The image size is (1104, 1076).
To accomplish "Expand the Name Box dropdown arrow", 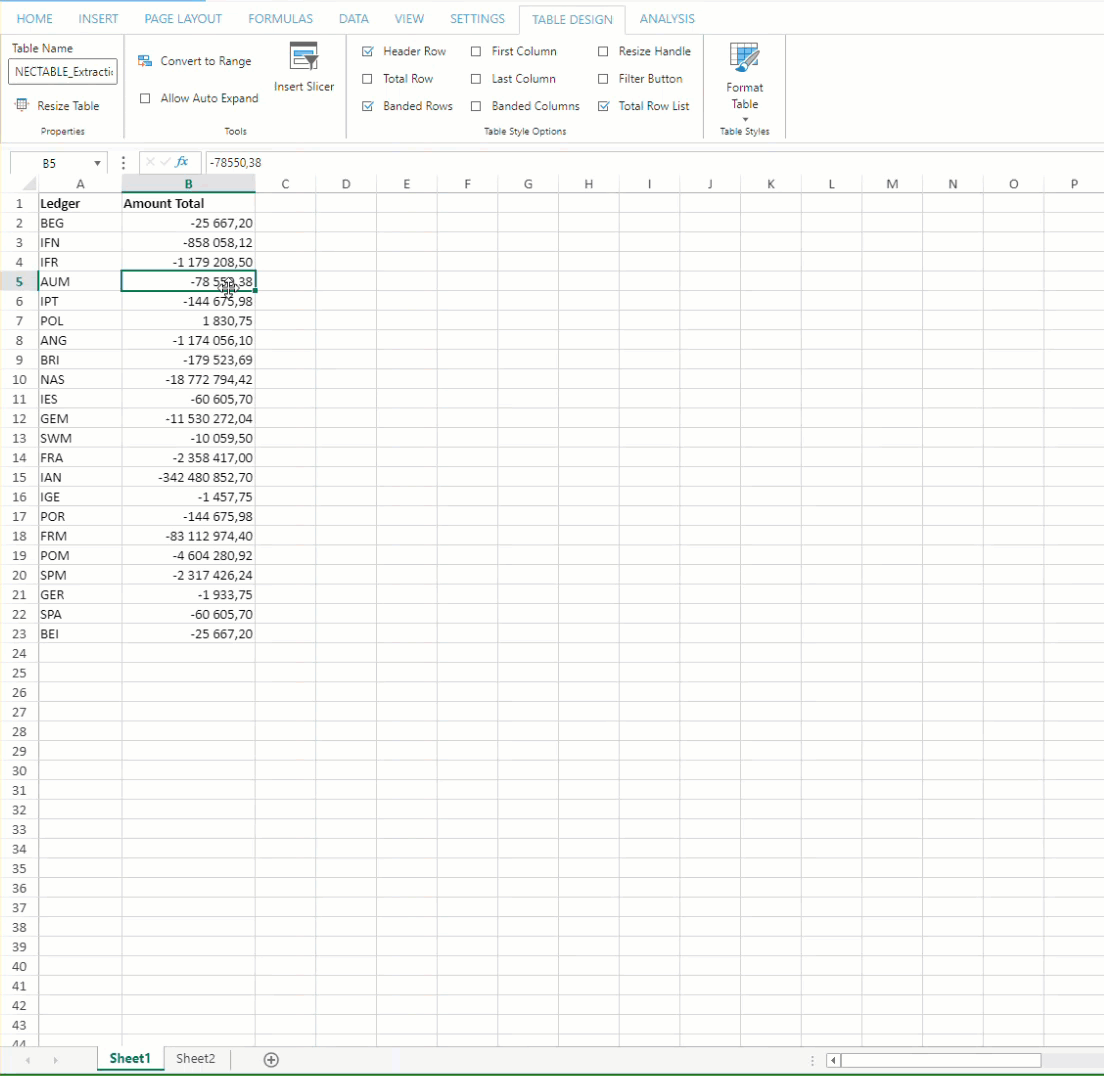I will (97, 163).
